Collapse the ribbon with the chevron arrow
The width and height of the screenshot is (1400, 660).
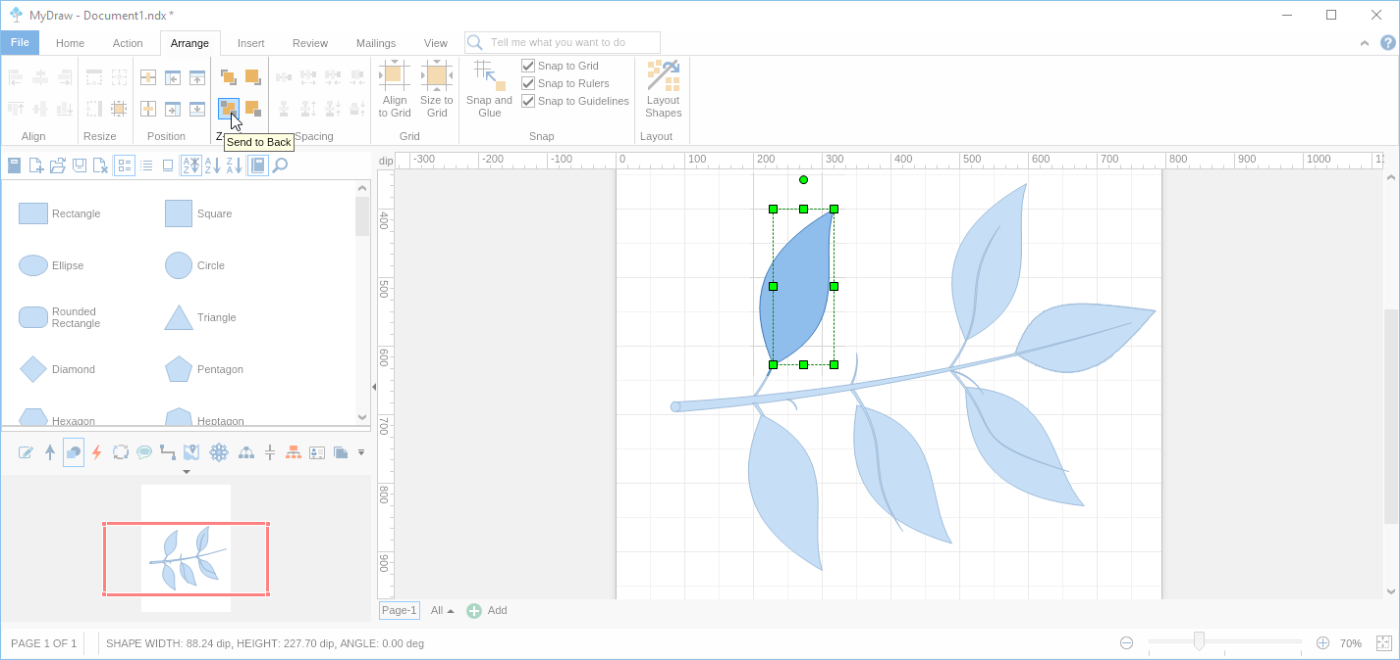1364,43
